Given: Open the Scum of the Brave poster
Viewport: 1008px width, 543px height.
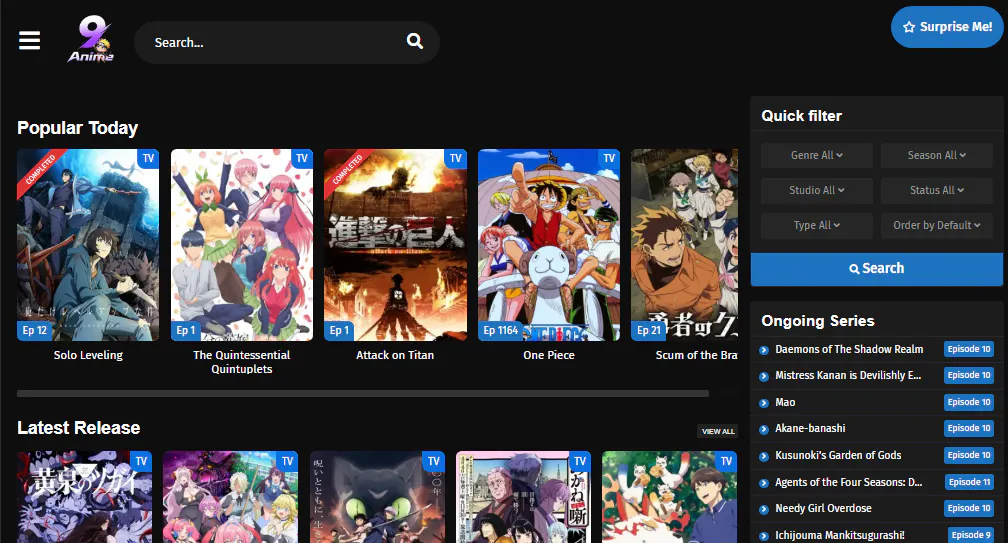Looking at the screenshot, I should tap(685, 245).
